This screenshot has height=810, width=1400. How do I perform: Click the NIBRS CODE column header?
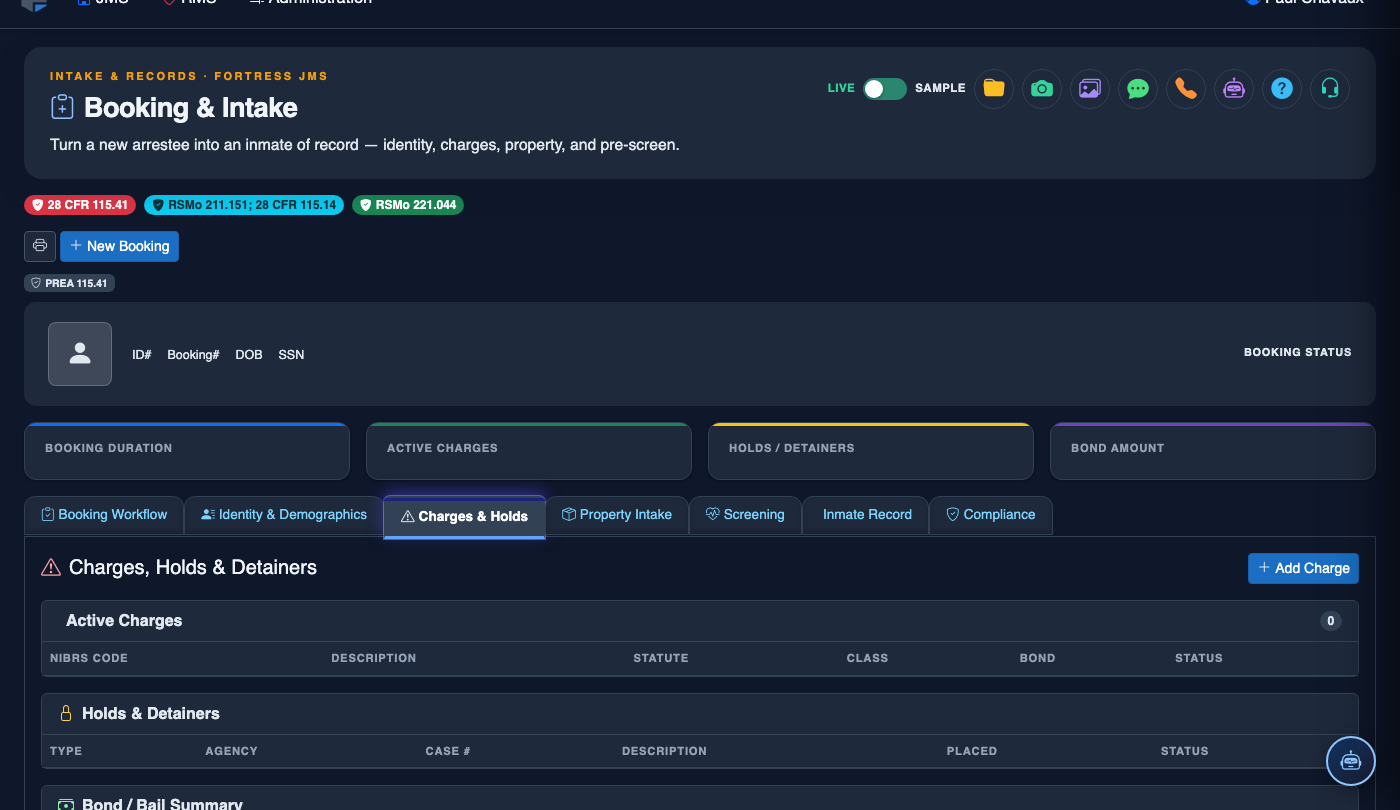(89, 658)
